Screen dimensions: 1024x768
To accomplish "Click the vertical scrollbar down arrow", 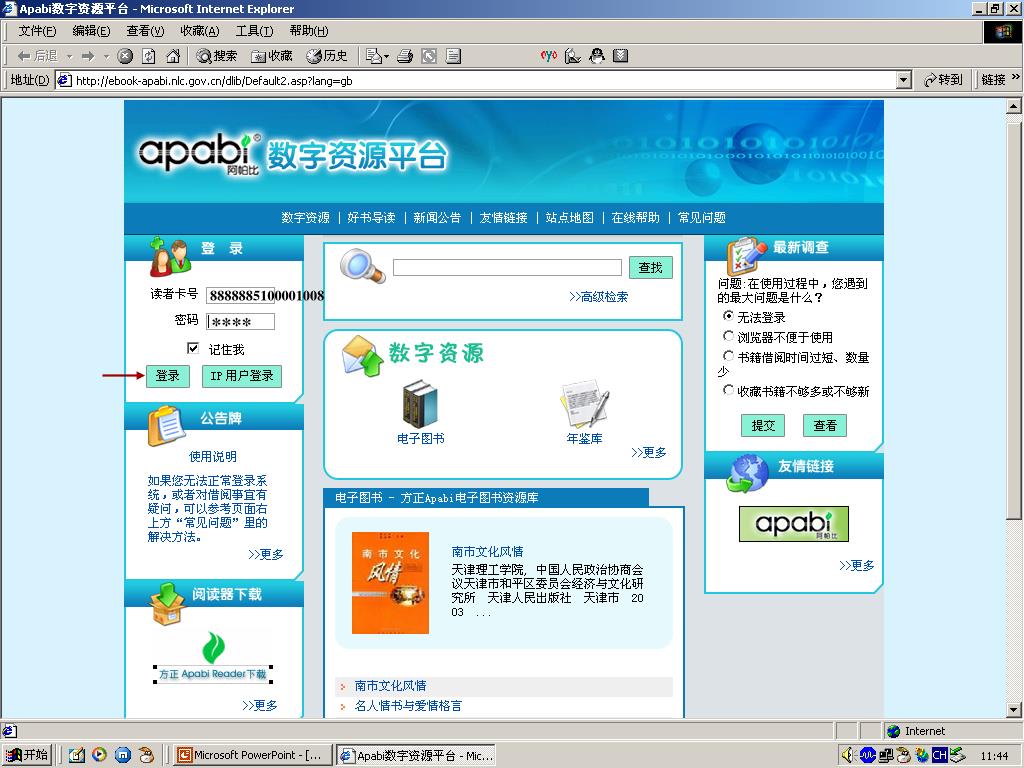I will tap(1014, 709).
